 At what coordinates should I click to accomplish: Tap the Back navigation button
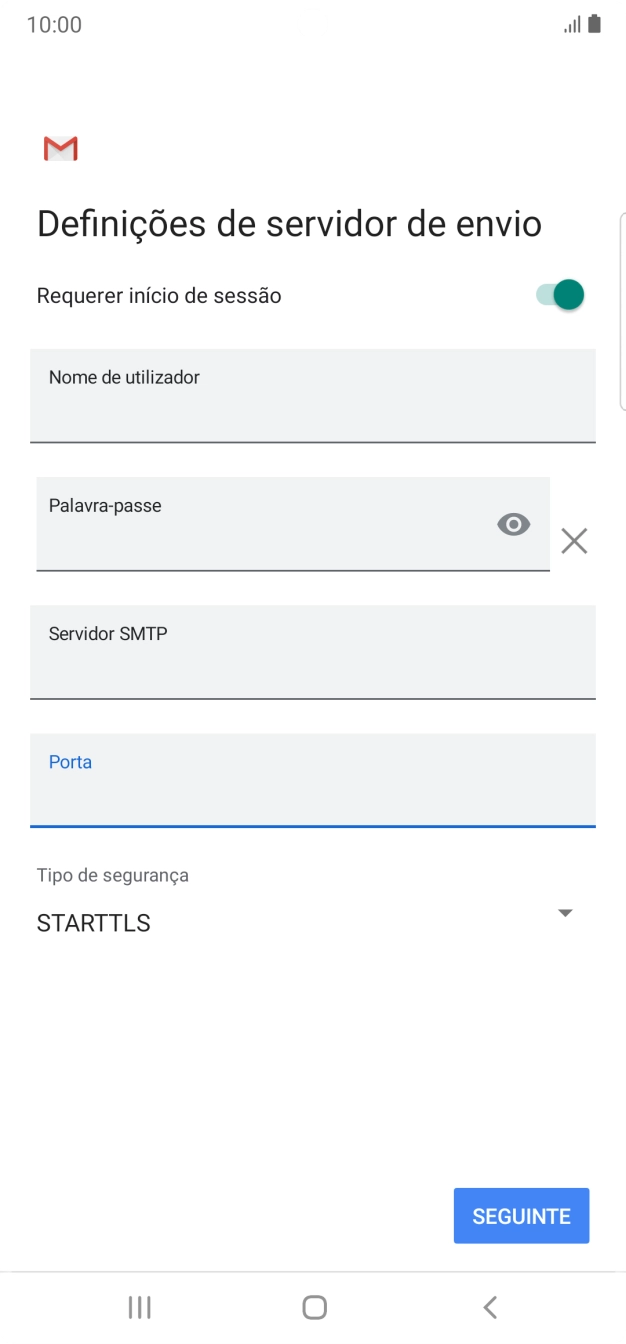click(489, 1306)
